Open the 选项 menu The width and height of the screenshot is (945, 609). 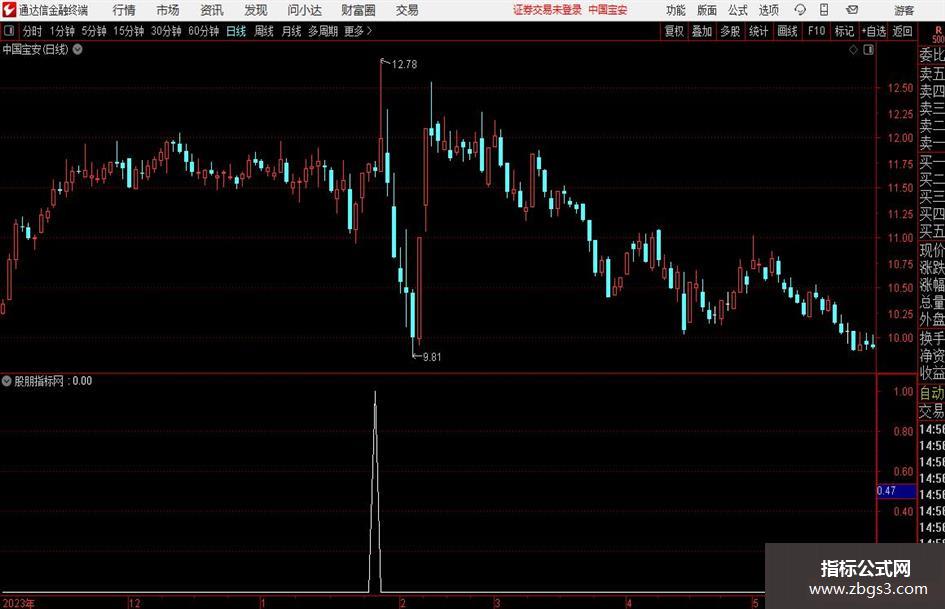point(768,10)
